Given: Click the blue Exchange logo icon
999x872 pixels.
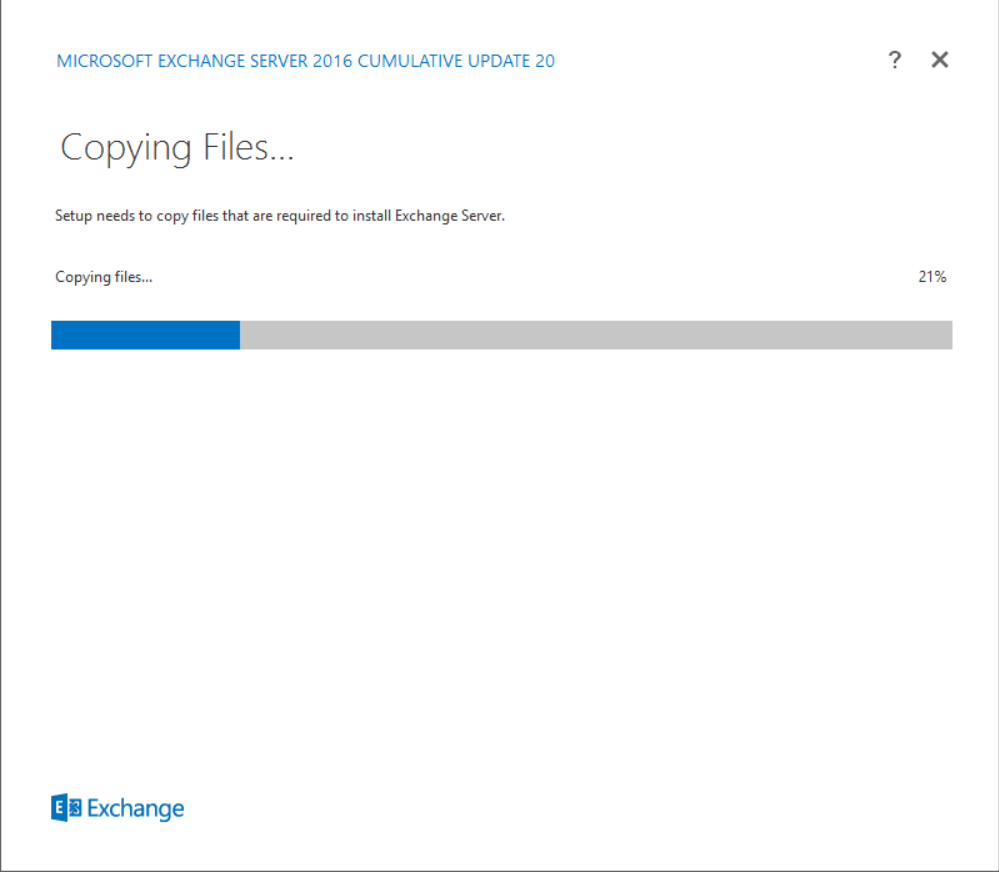Looking at the screenshot, I should tap(66, 808).
